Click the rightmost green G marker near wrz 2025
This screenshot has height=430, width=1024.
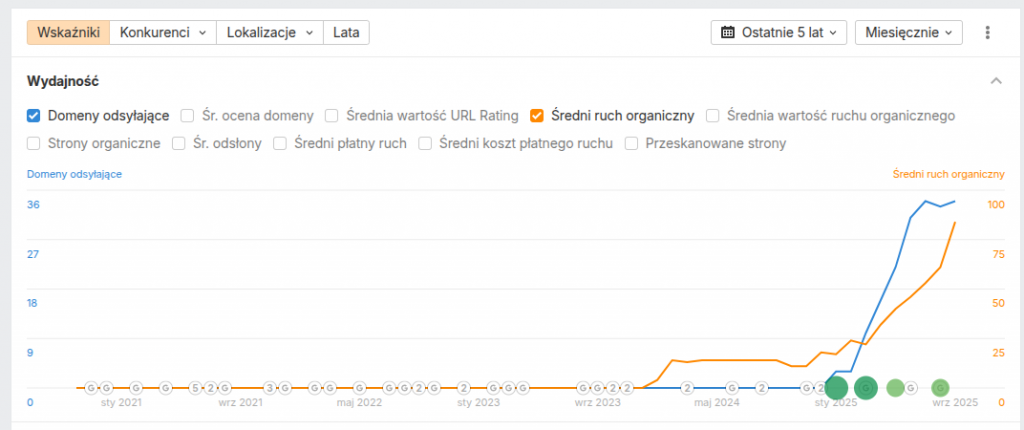940,387
